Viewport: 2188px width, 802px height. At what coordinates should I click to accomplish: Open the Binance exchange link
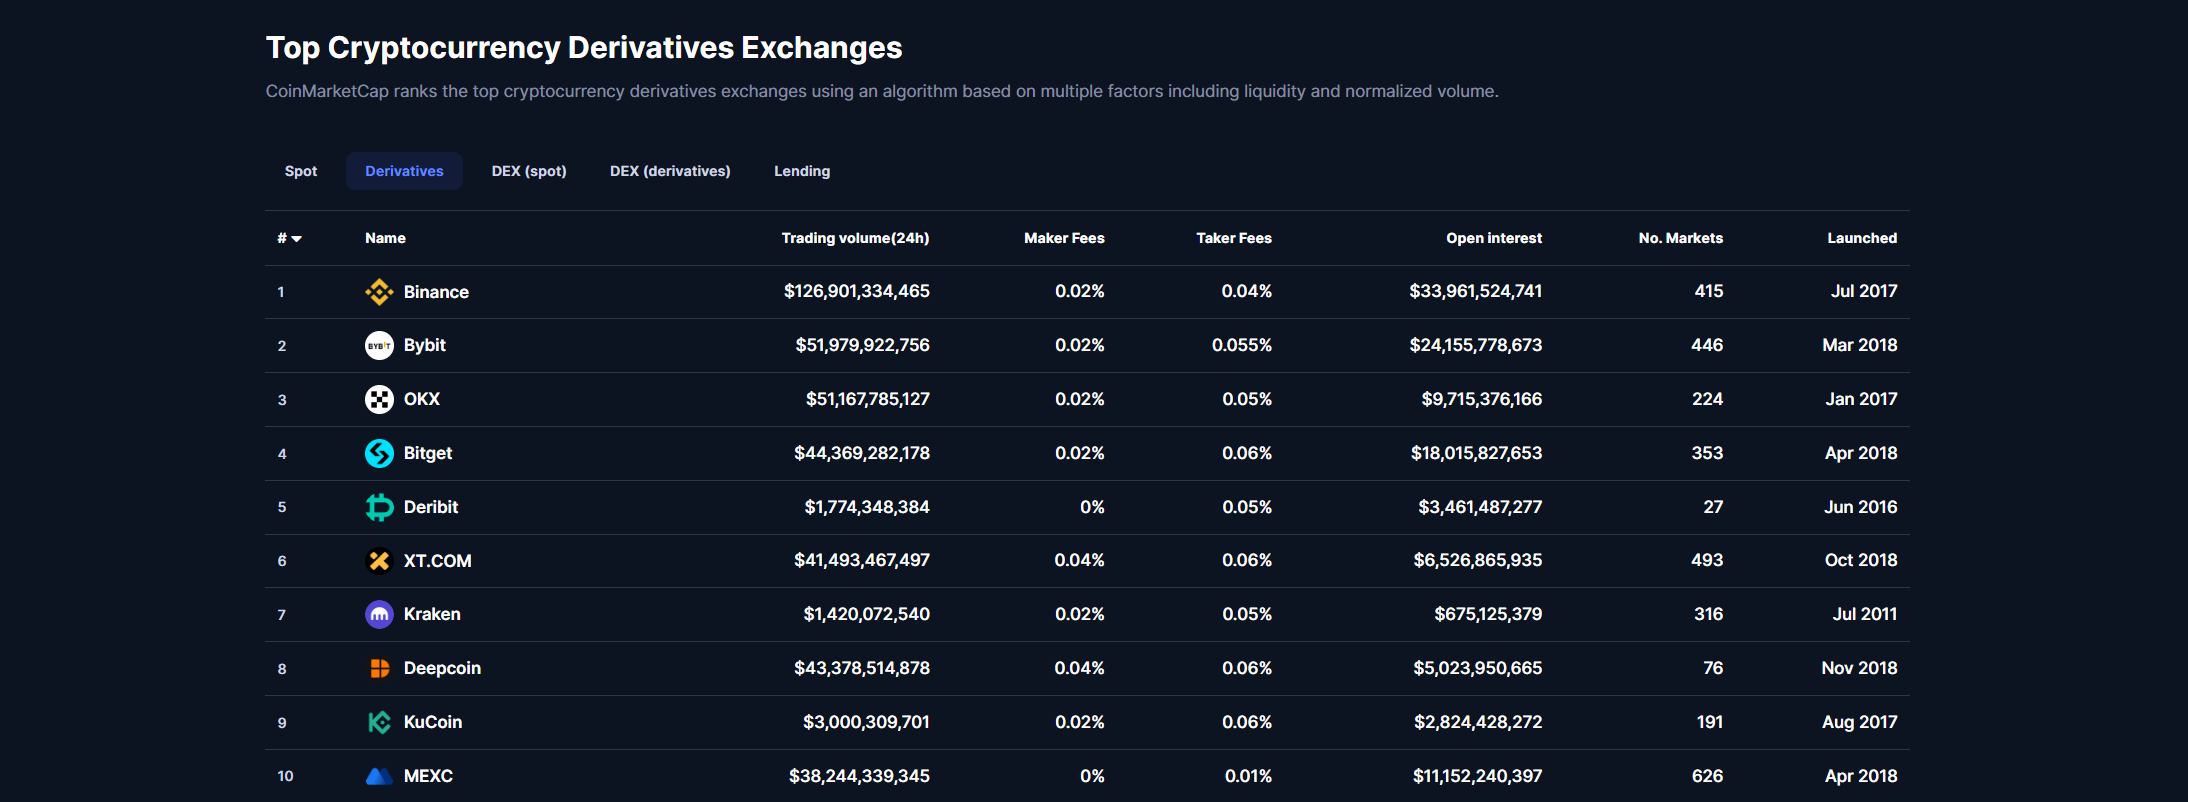coord(436,292)
